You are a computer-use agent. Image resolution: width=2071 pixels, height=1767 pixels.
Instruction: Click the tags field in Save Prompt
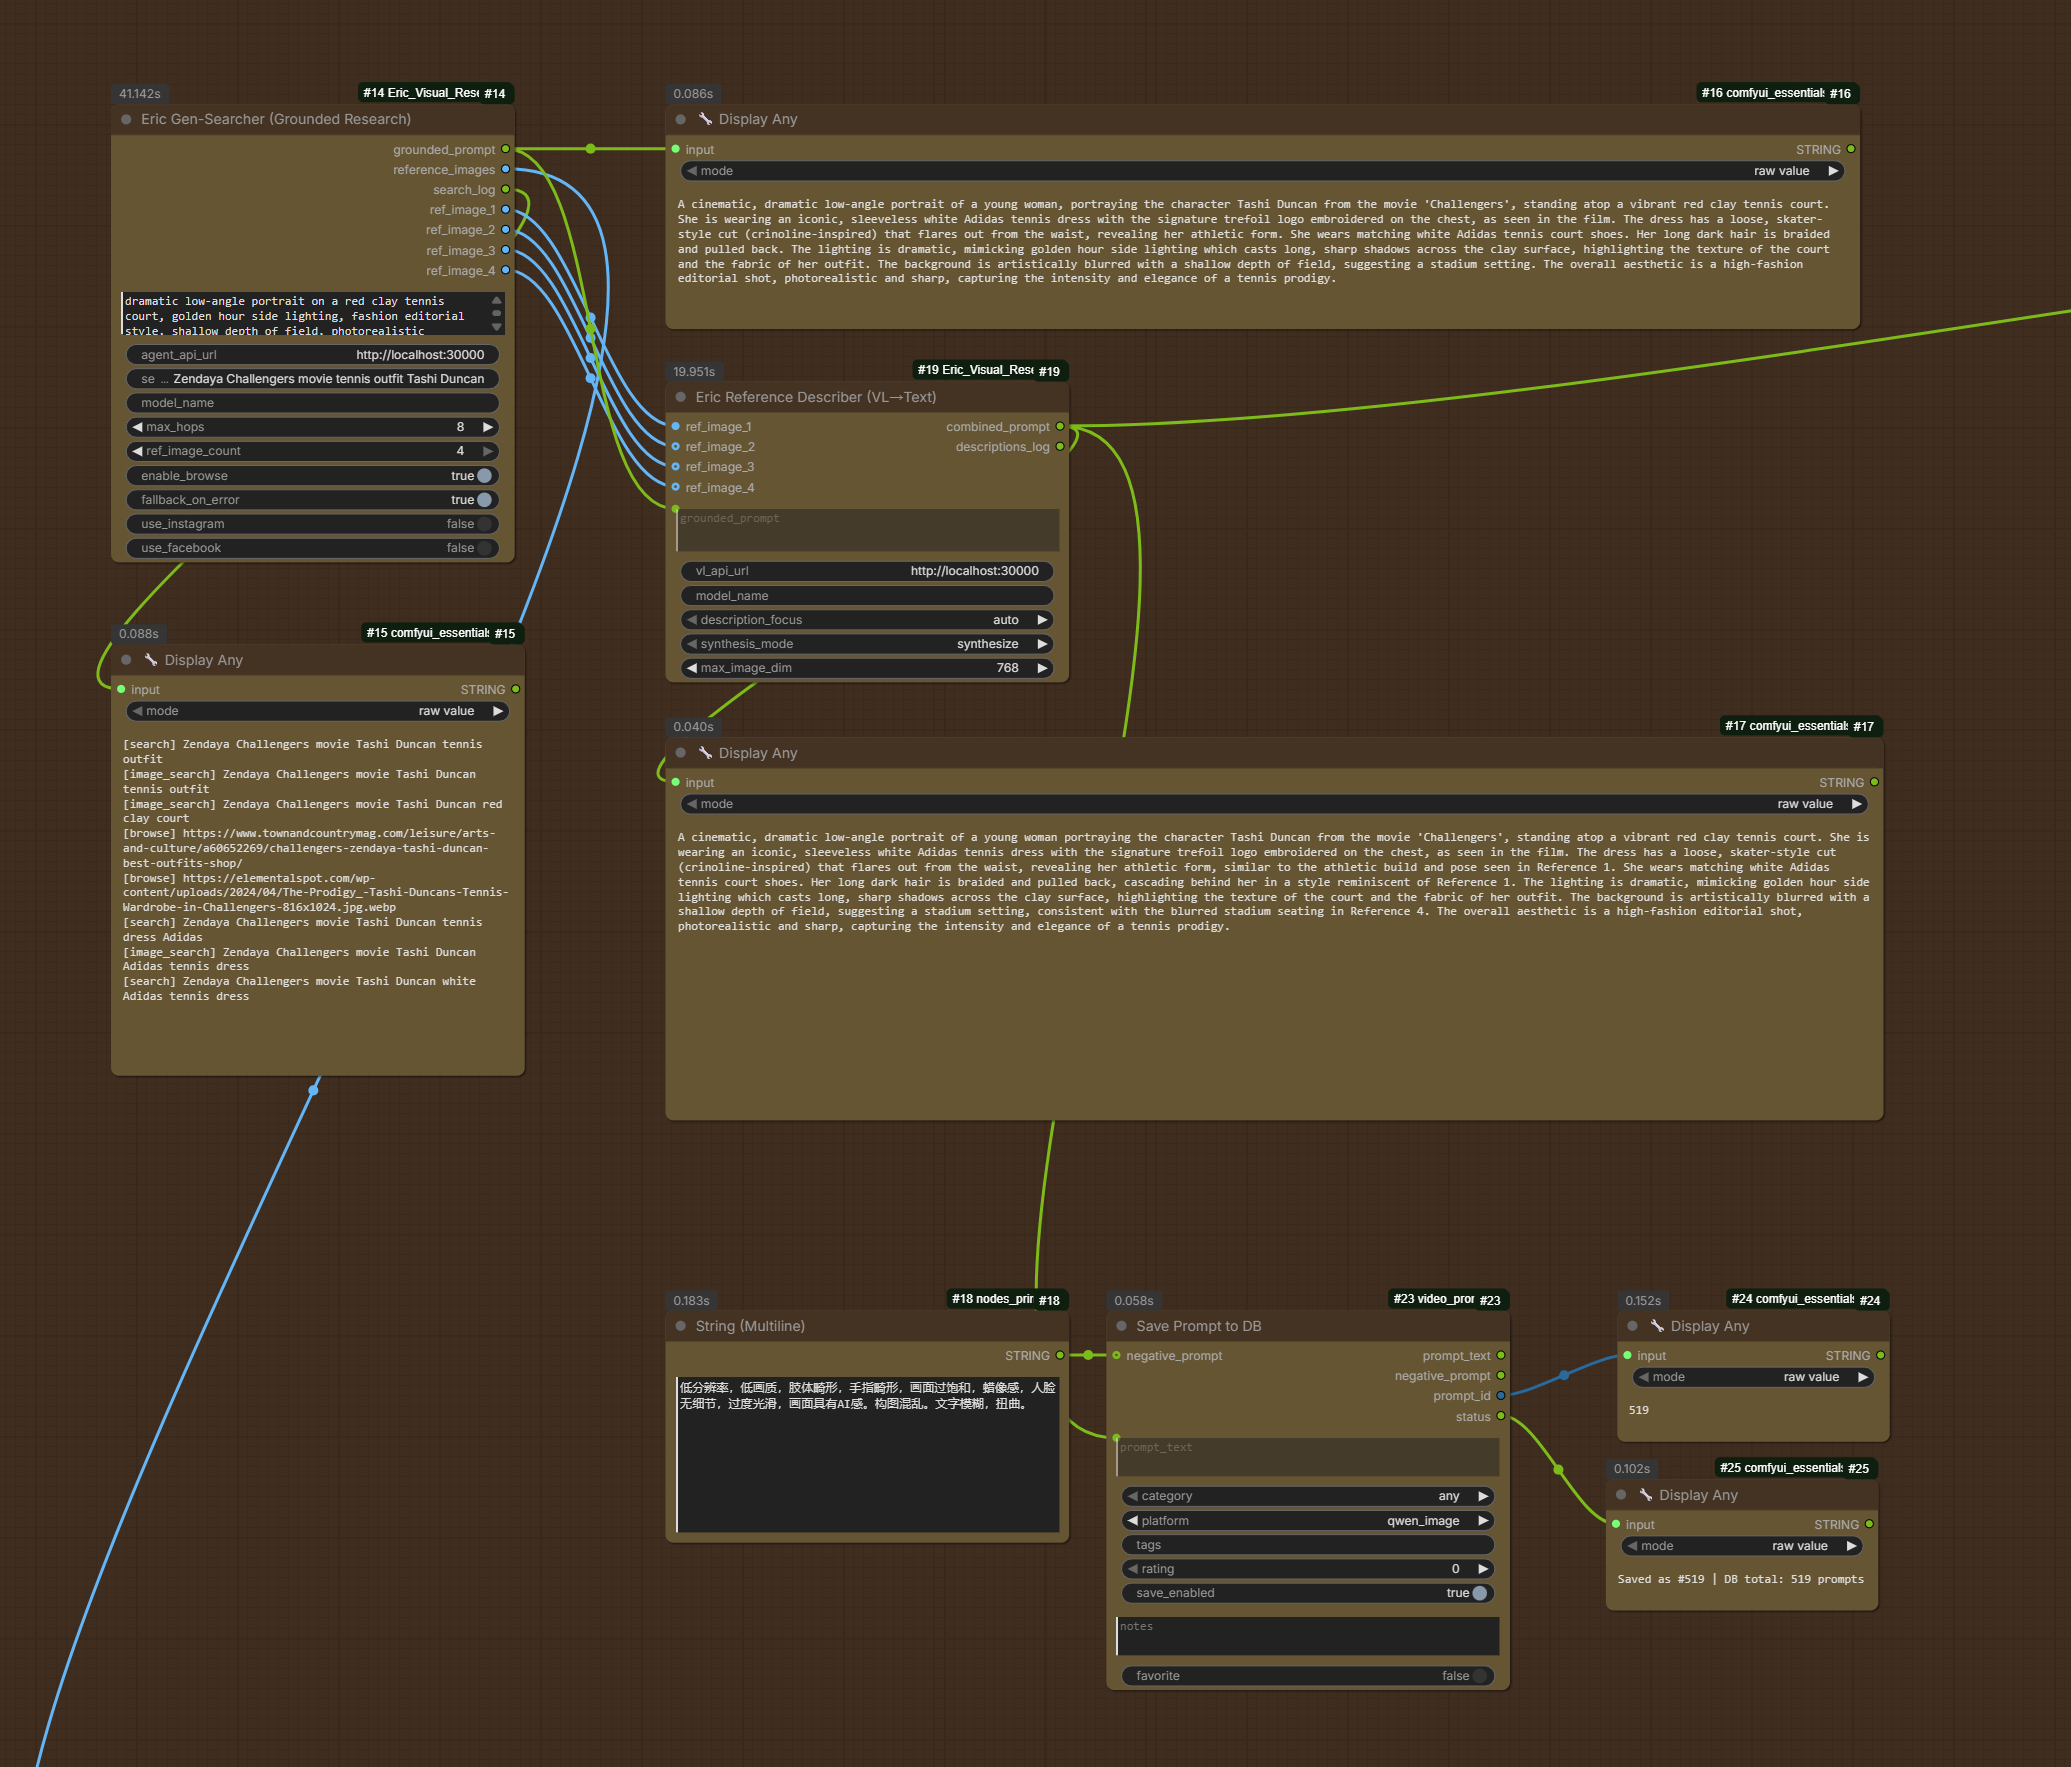(x=1308, y=1545)
